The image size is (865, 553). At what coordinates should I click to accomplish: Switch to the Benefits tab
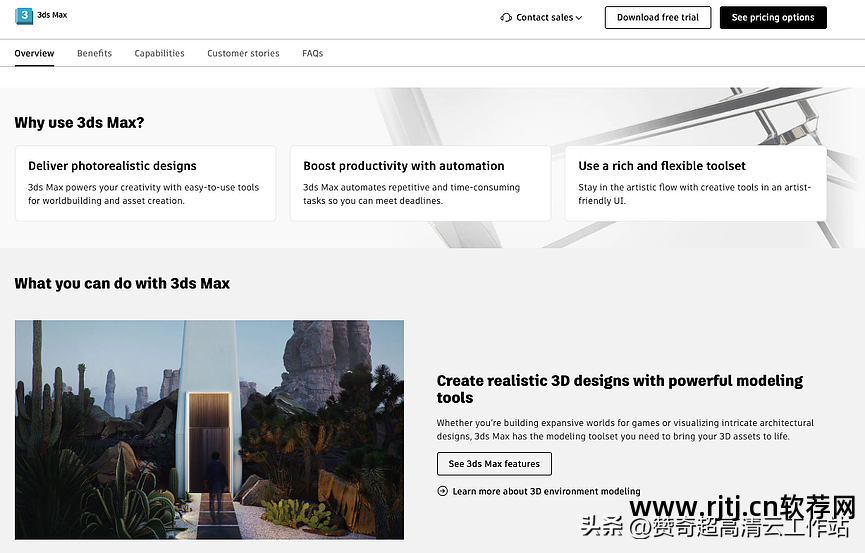(94, 54)
